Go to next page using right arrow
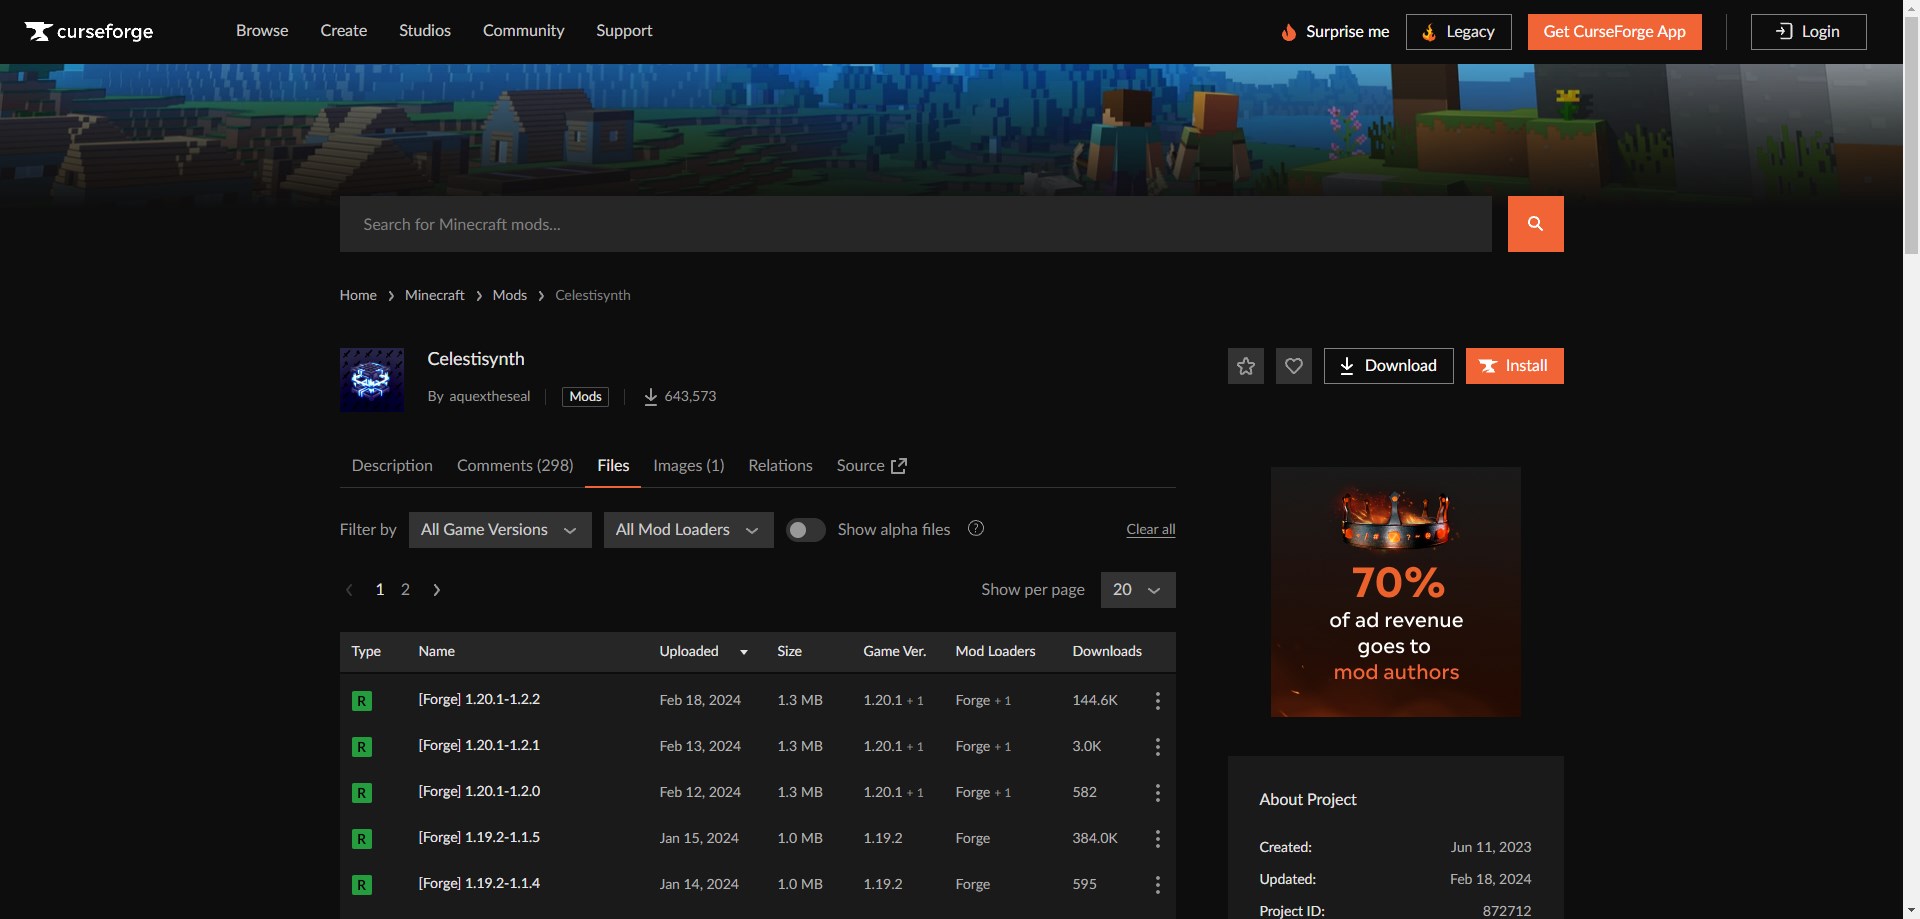 coord(436,590)
